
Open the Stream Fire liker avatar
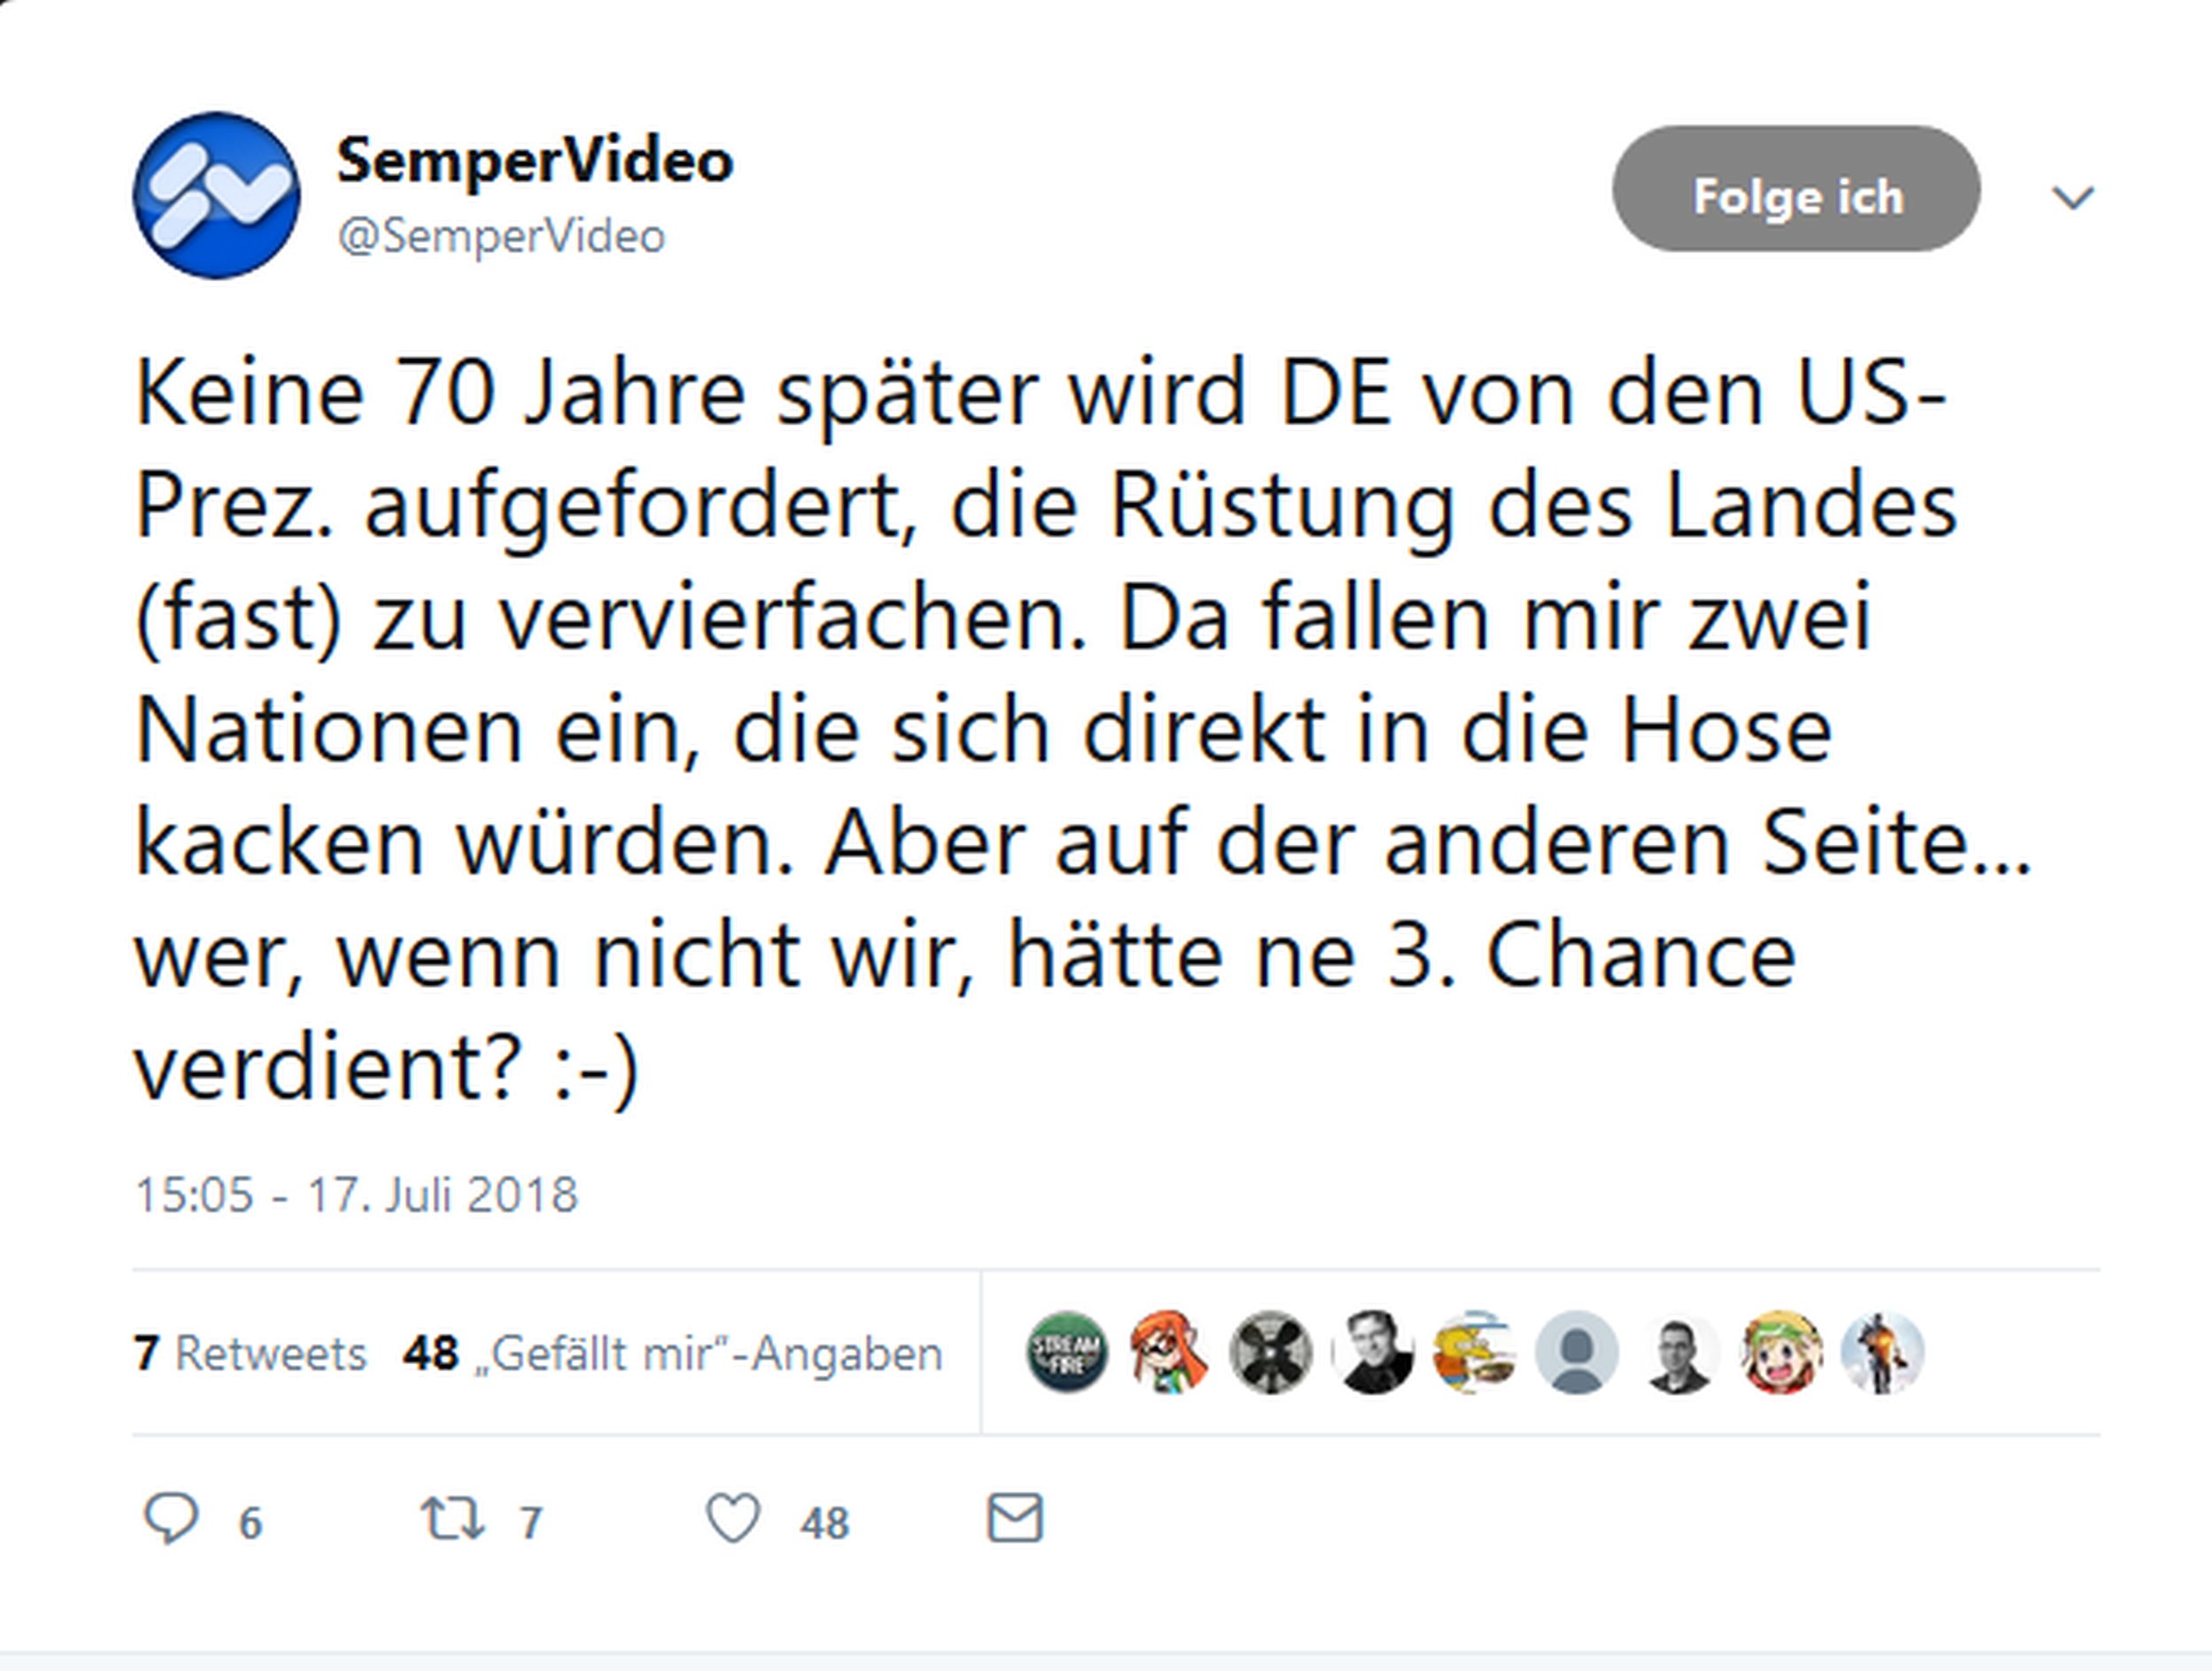(x=1067, y=1353)
